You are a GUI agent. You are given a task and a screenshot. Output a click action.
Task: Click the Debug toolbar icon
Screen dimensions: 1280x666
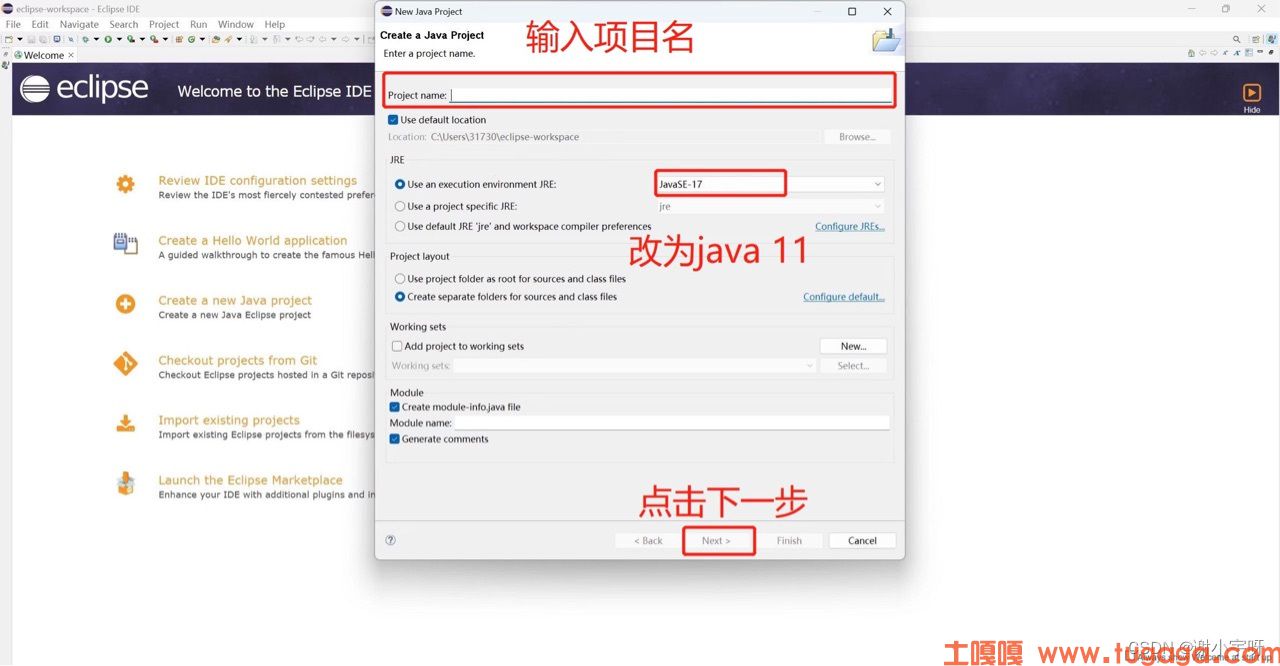86,39
